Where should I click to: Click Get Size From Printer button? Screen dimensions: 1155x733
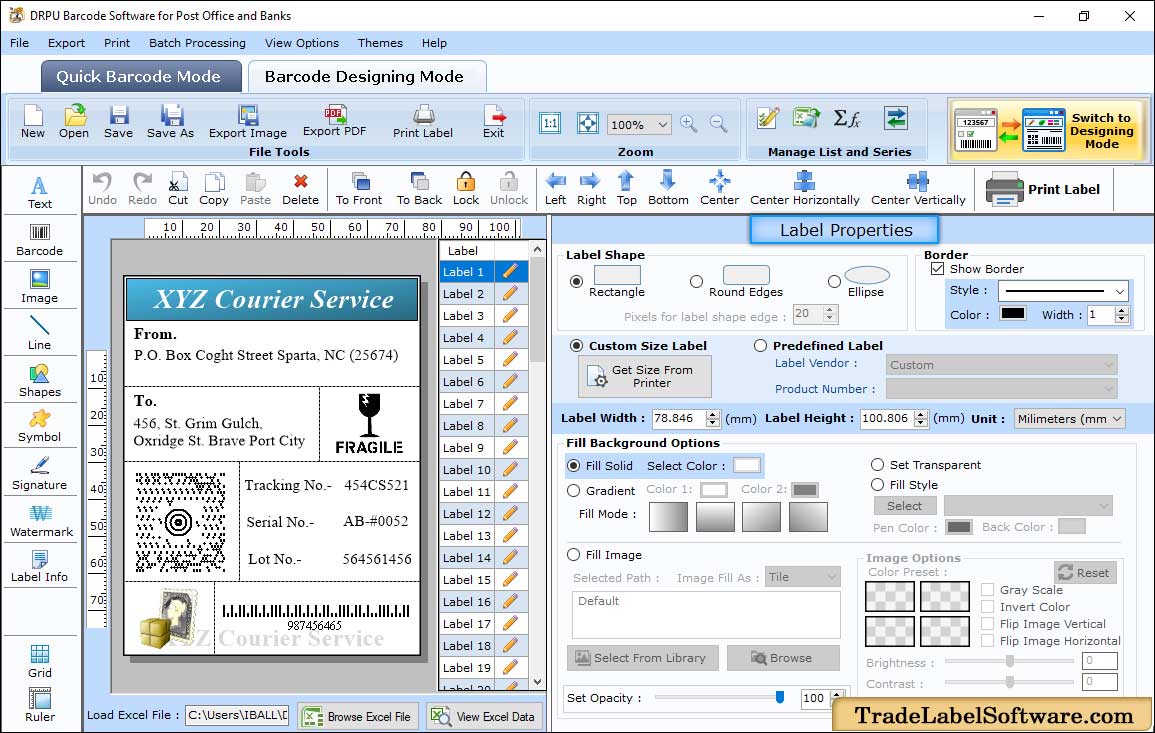pyautogui.click(x=645, y=376)
